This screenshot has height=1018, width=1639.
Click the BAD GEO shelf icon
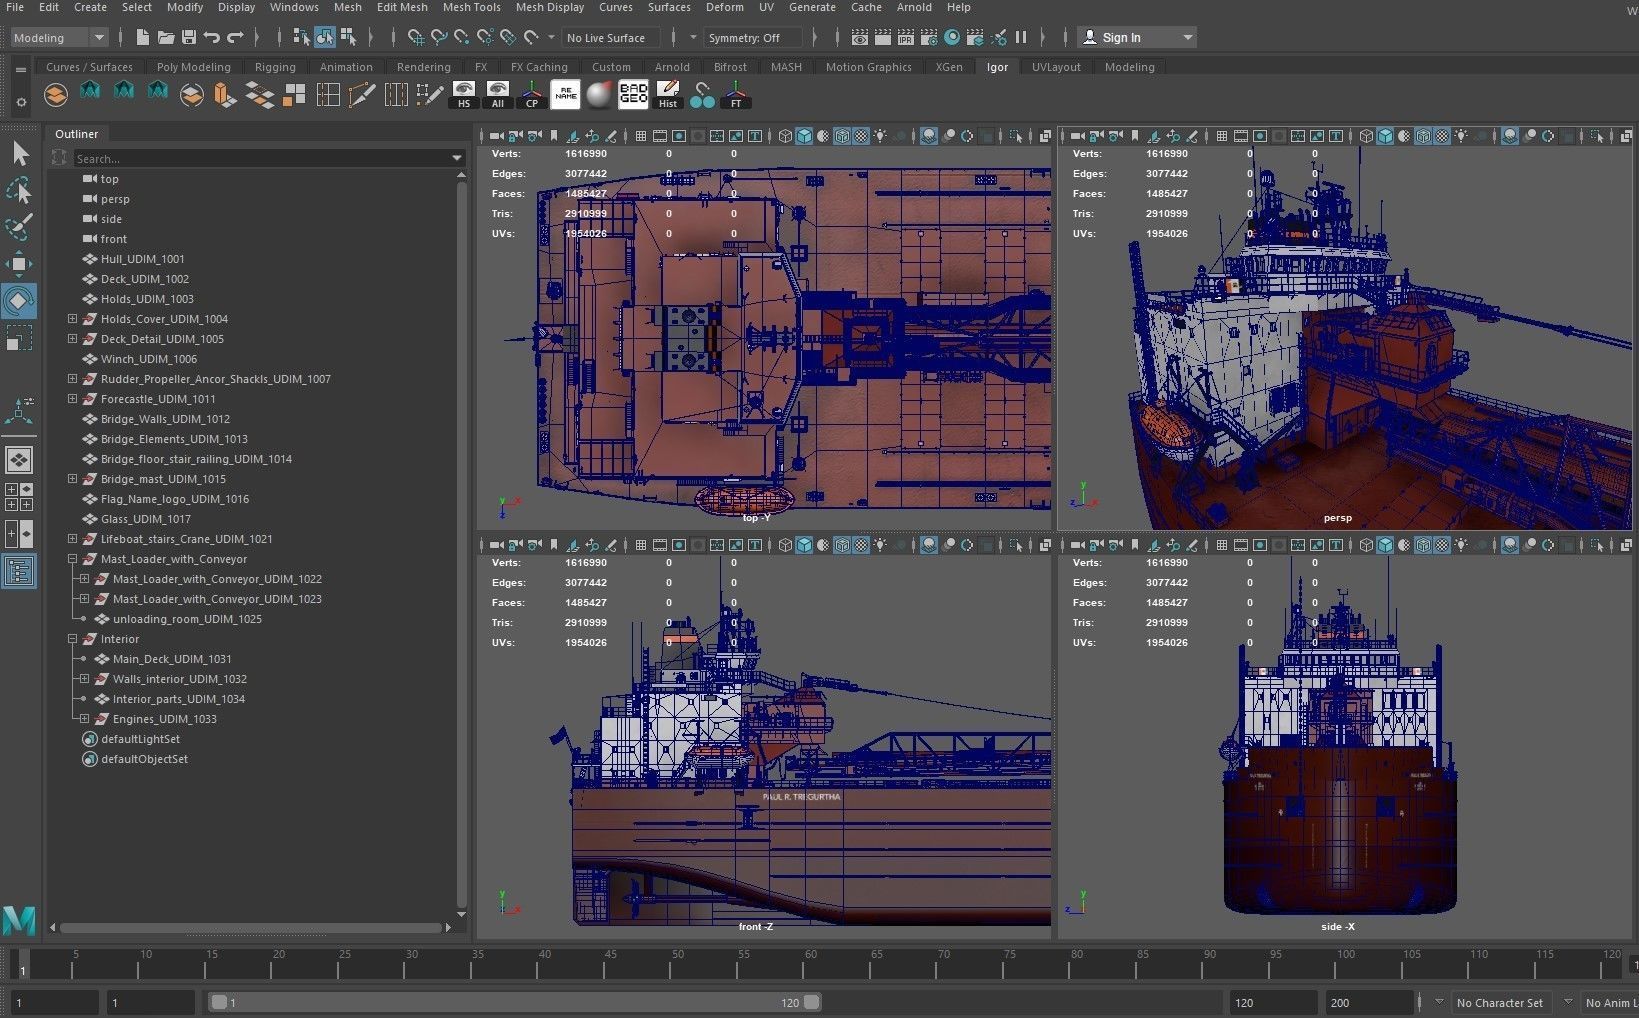point(633,95)
